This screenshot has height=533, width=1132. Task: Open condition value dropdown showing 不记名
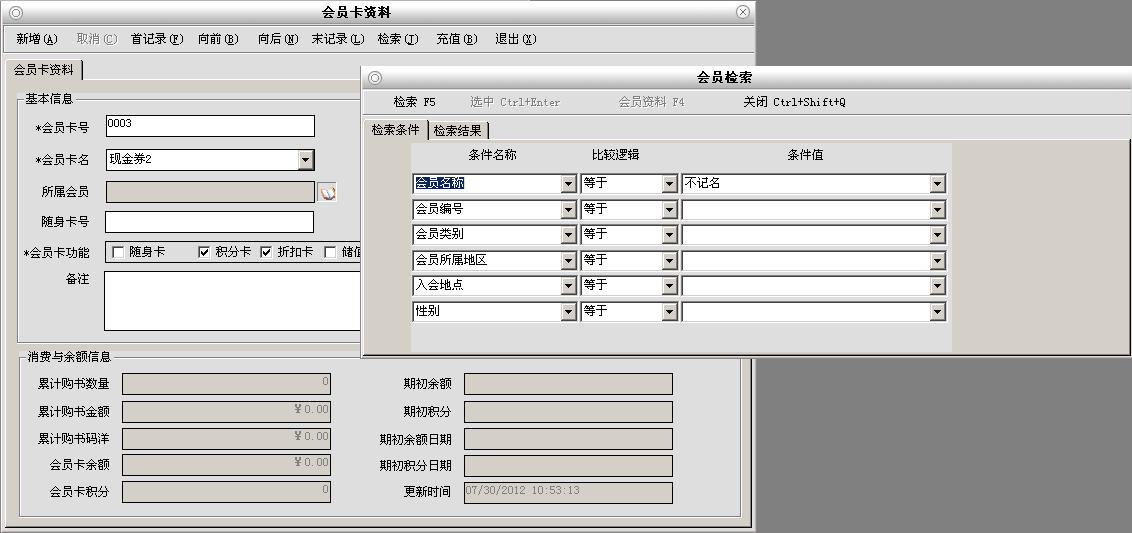tap(937, 184)
